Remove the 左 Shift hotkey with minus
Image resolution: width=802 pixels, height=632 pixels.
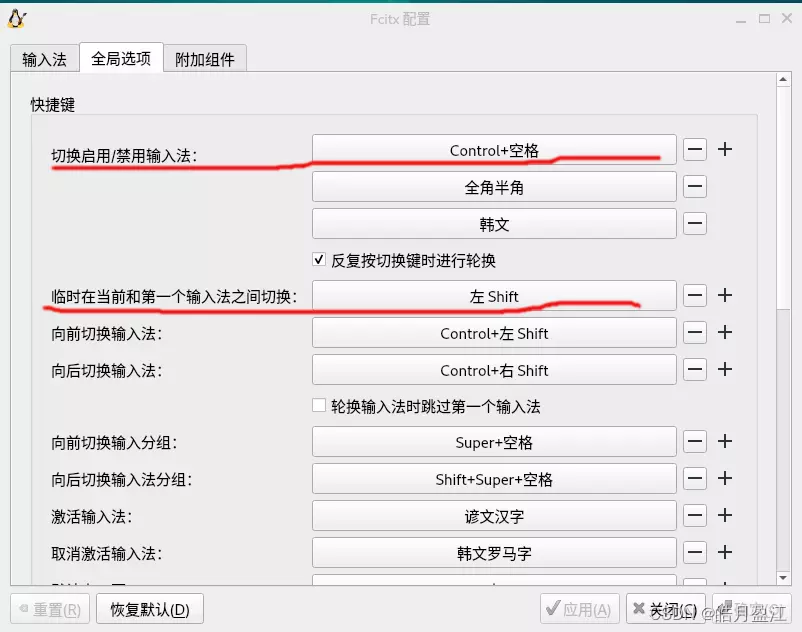pos(695,296)
